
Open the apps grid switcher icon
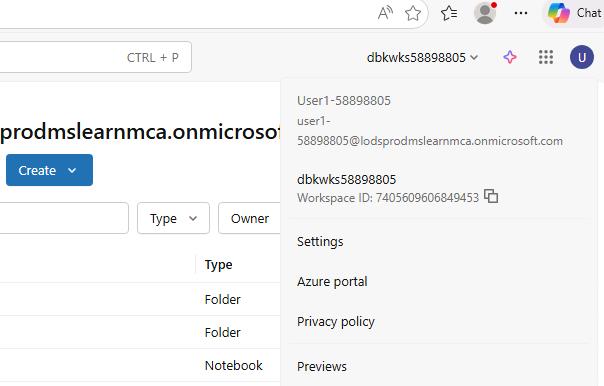pyautogui.click(x=546, y=57)
